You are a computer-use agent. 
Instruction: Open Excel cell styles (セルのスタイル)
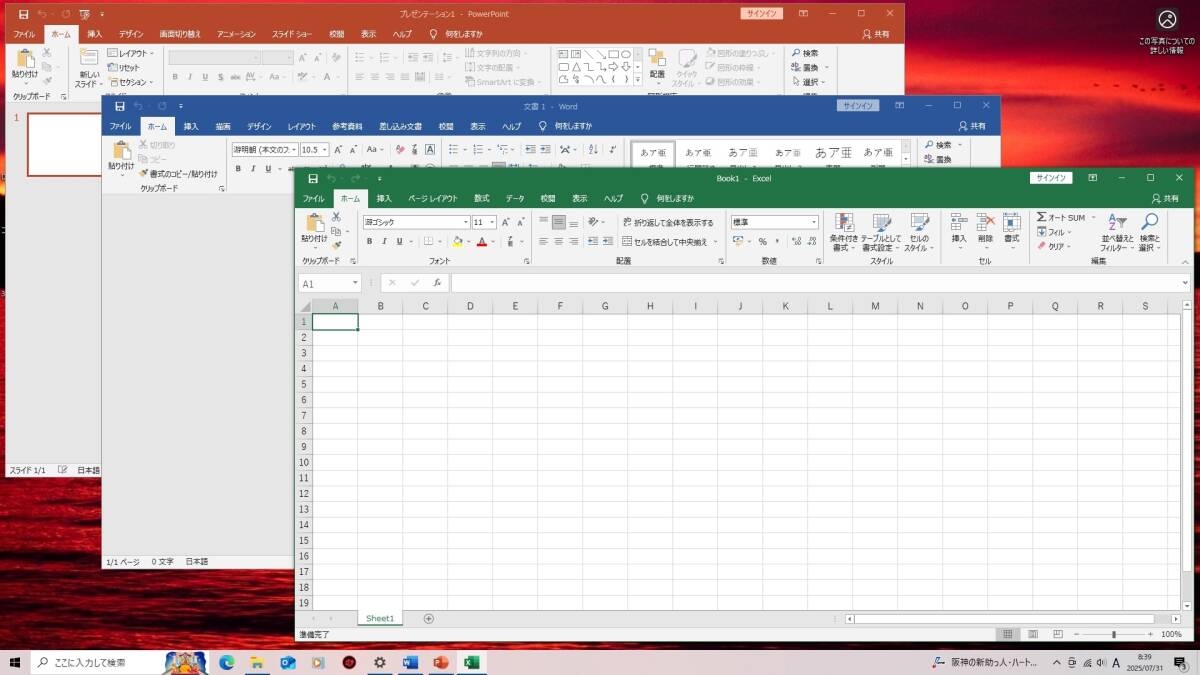918,232
